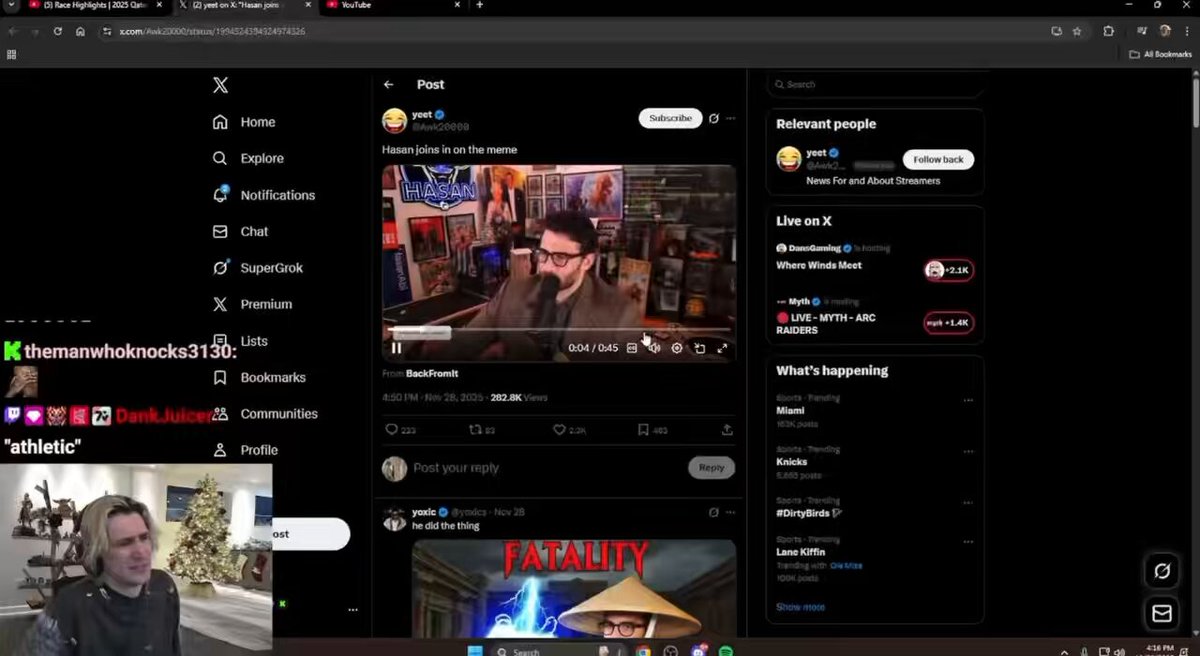Click the browser home button
Viewport: 1200px width, 656px height.
coord(80,31)
